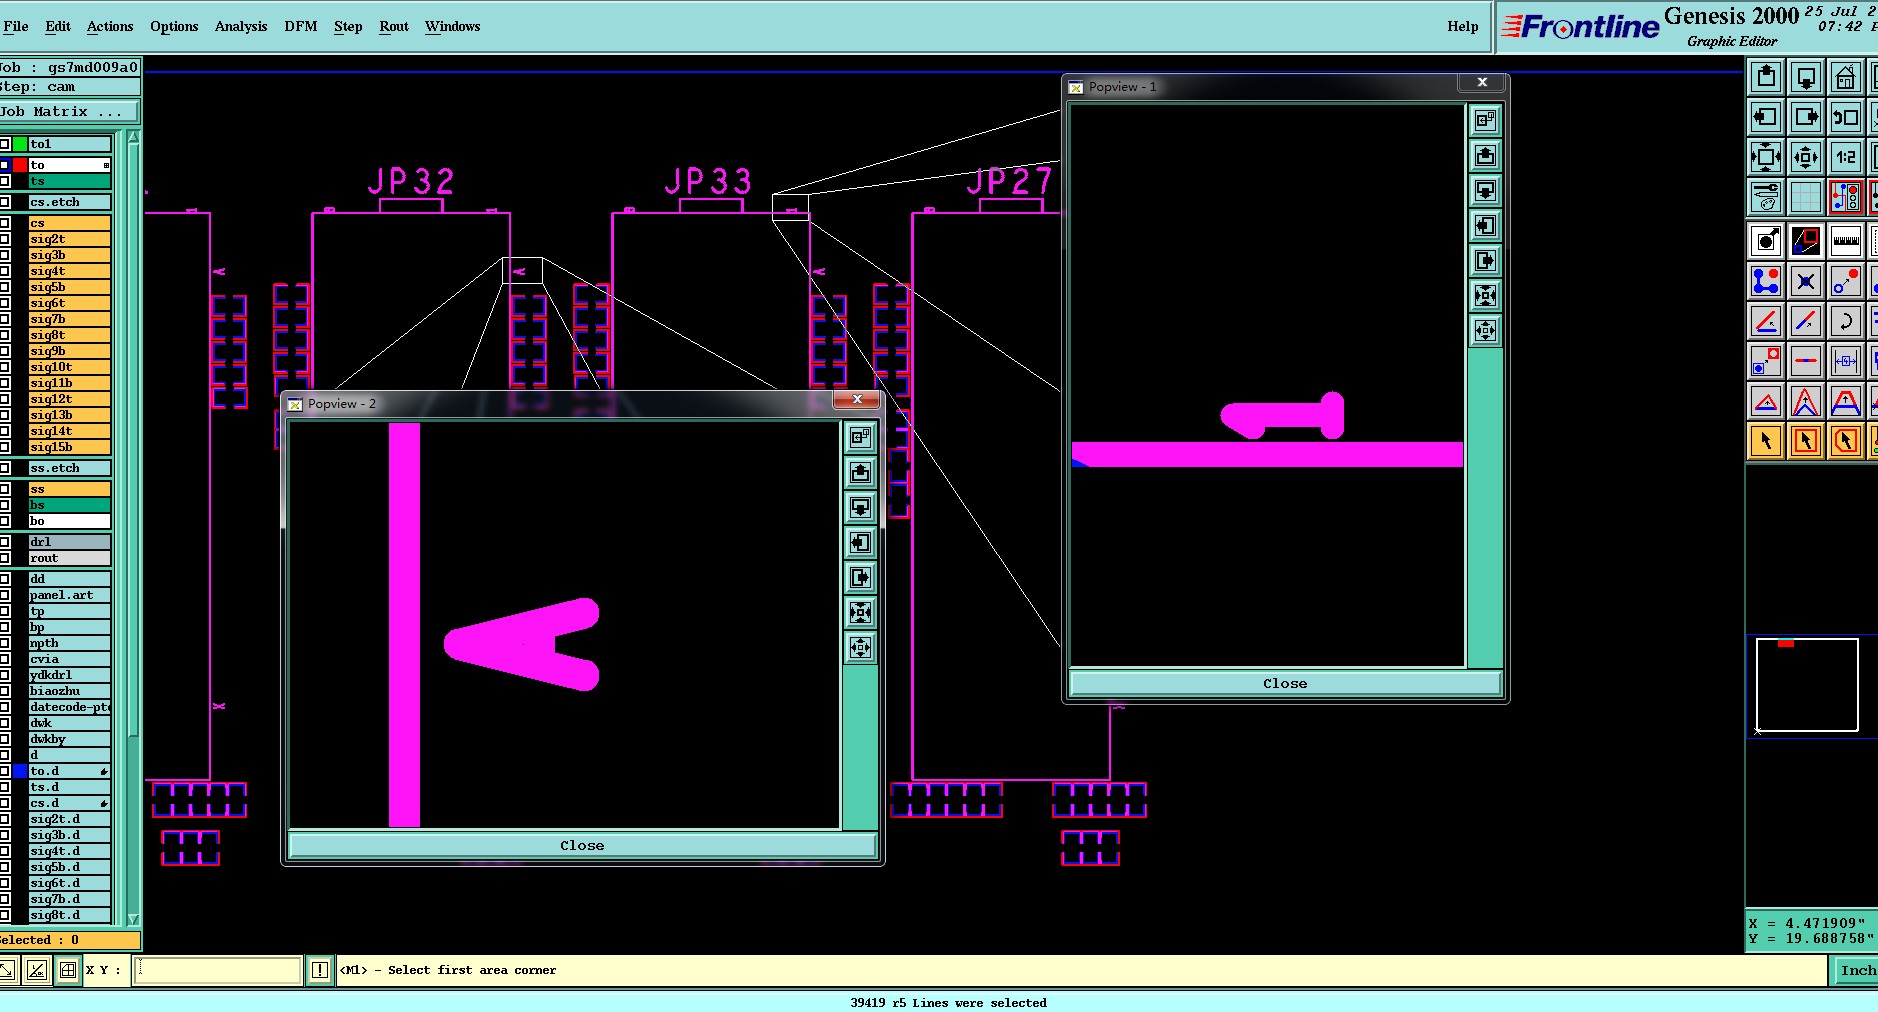The width and height of the screenshot is (1878, 1012).
Task: Click the Close button in Popview - 1
Action: click(x=1285, y=683)
